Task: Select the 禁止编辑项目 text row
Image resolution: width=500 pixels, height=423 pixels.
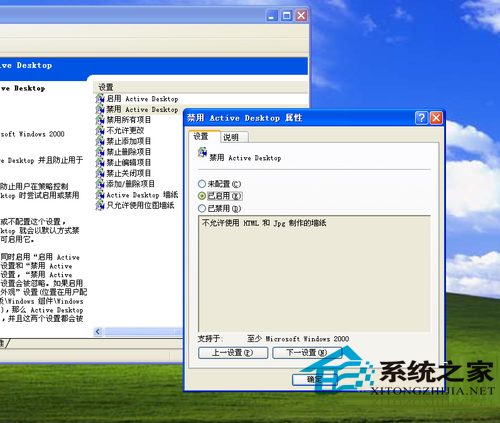Action: [129, 163]
